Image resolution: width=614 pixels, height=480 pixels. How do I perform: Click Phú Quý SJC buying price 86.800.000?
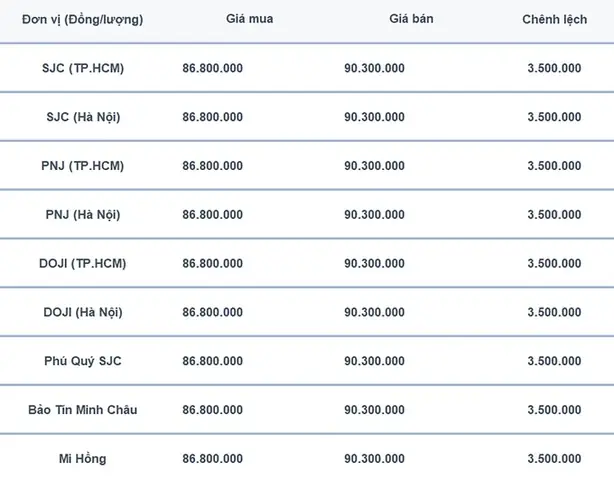tap(213, 361)
